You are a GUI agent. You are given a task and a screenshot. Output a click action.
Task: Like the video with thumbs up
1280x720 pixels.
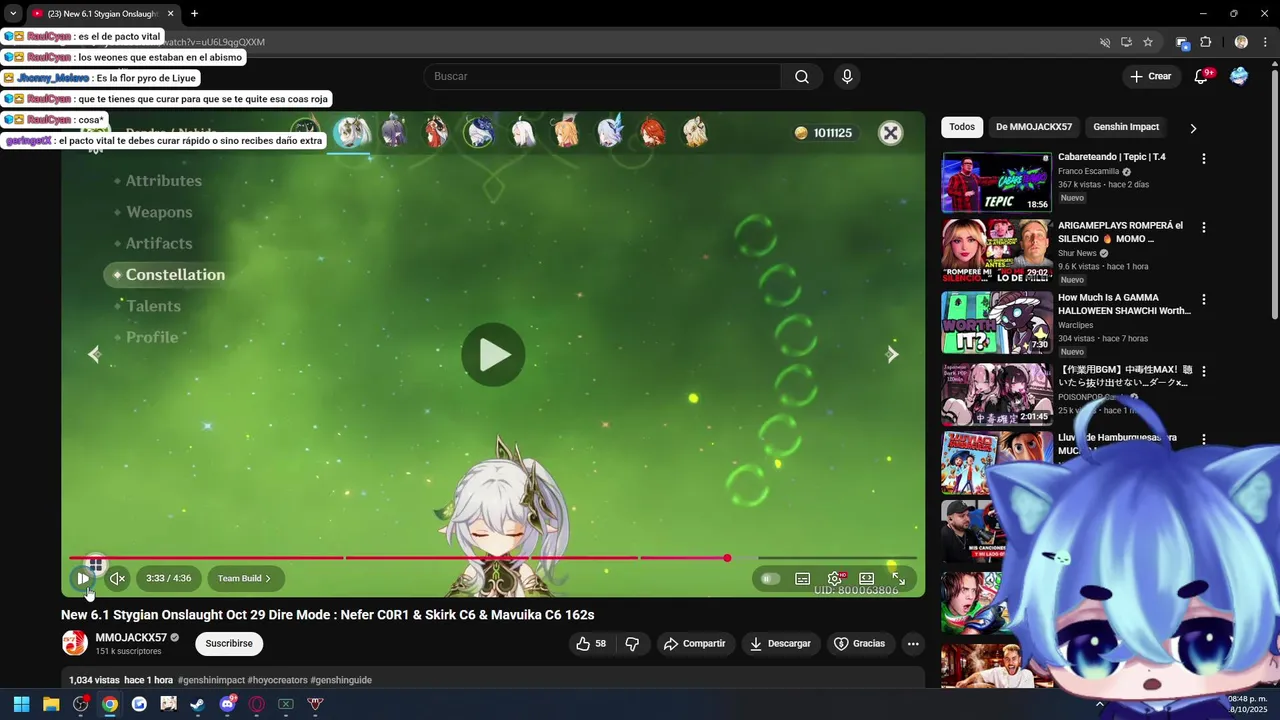point(591,644)
